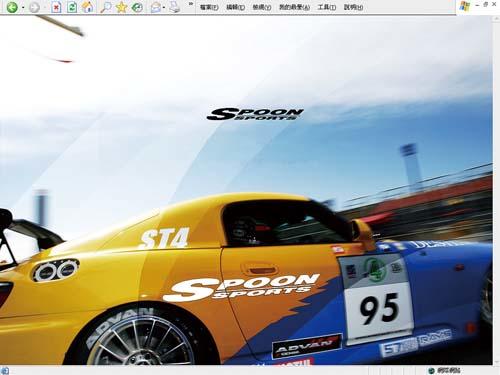
Task: Click the green Back arrow button
Action: tap(12, 7)
